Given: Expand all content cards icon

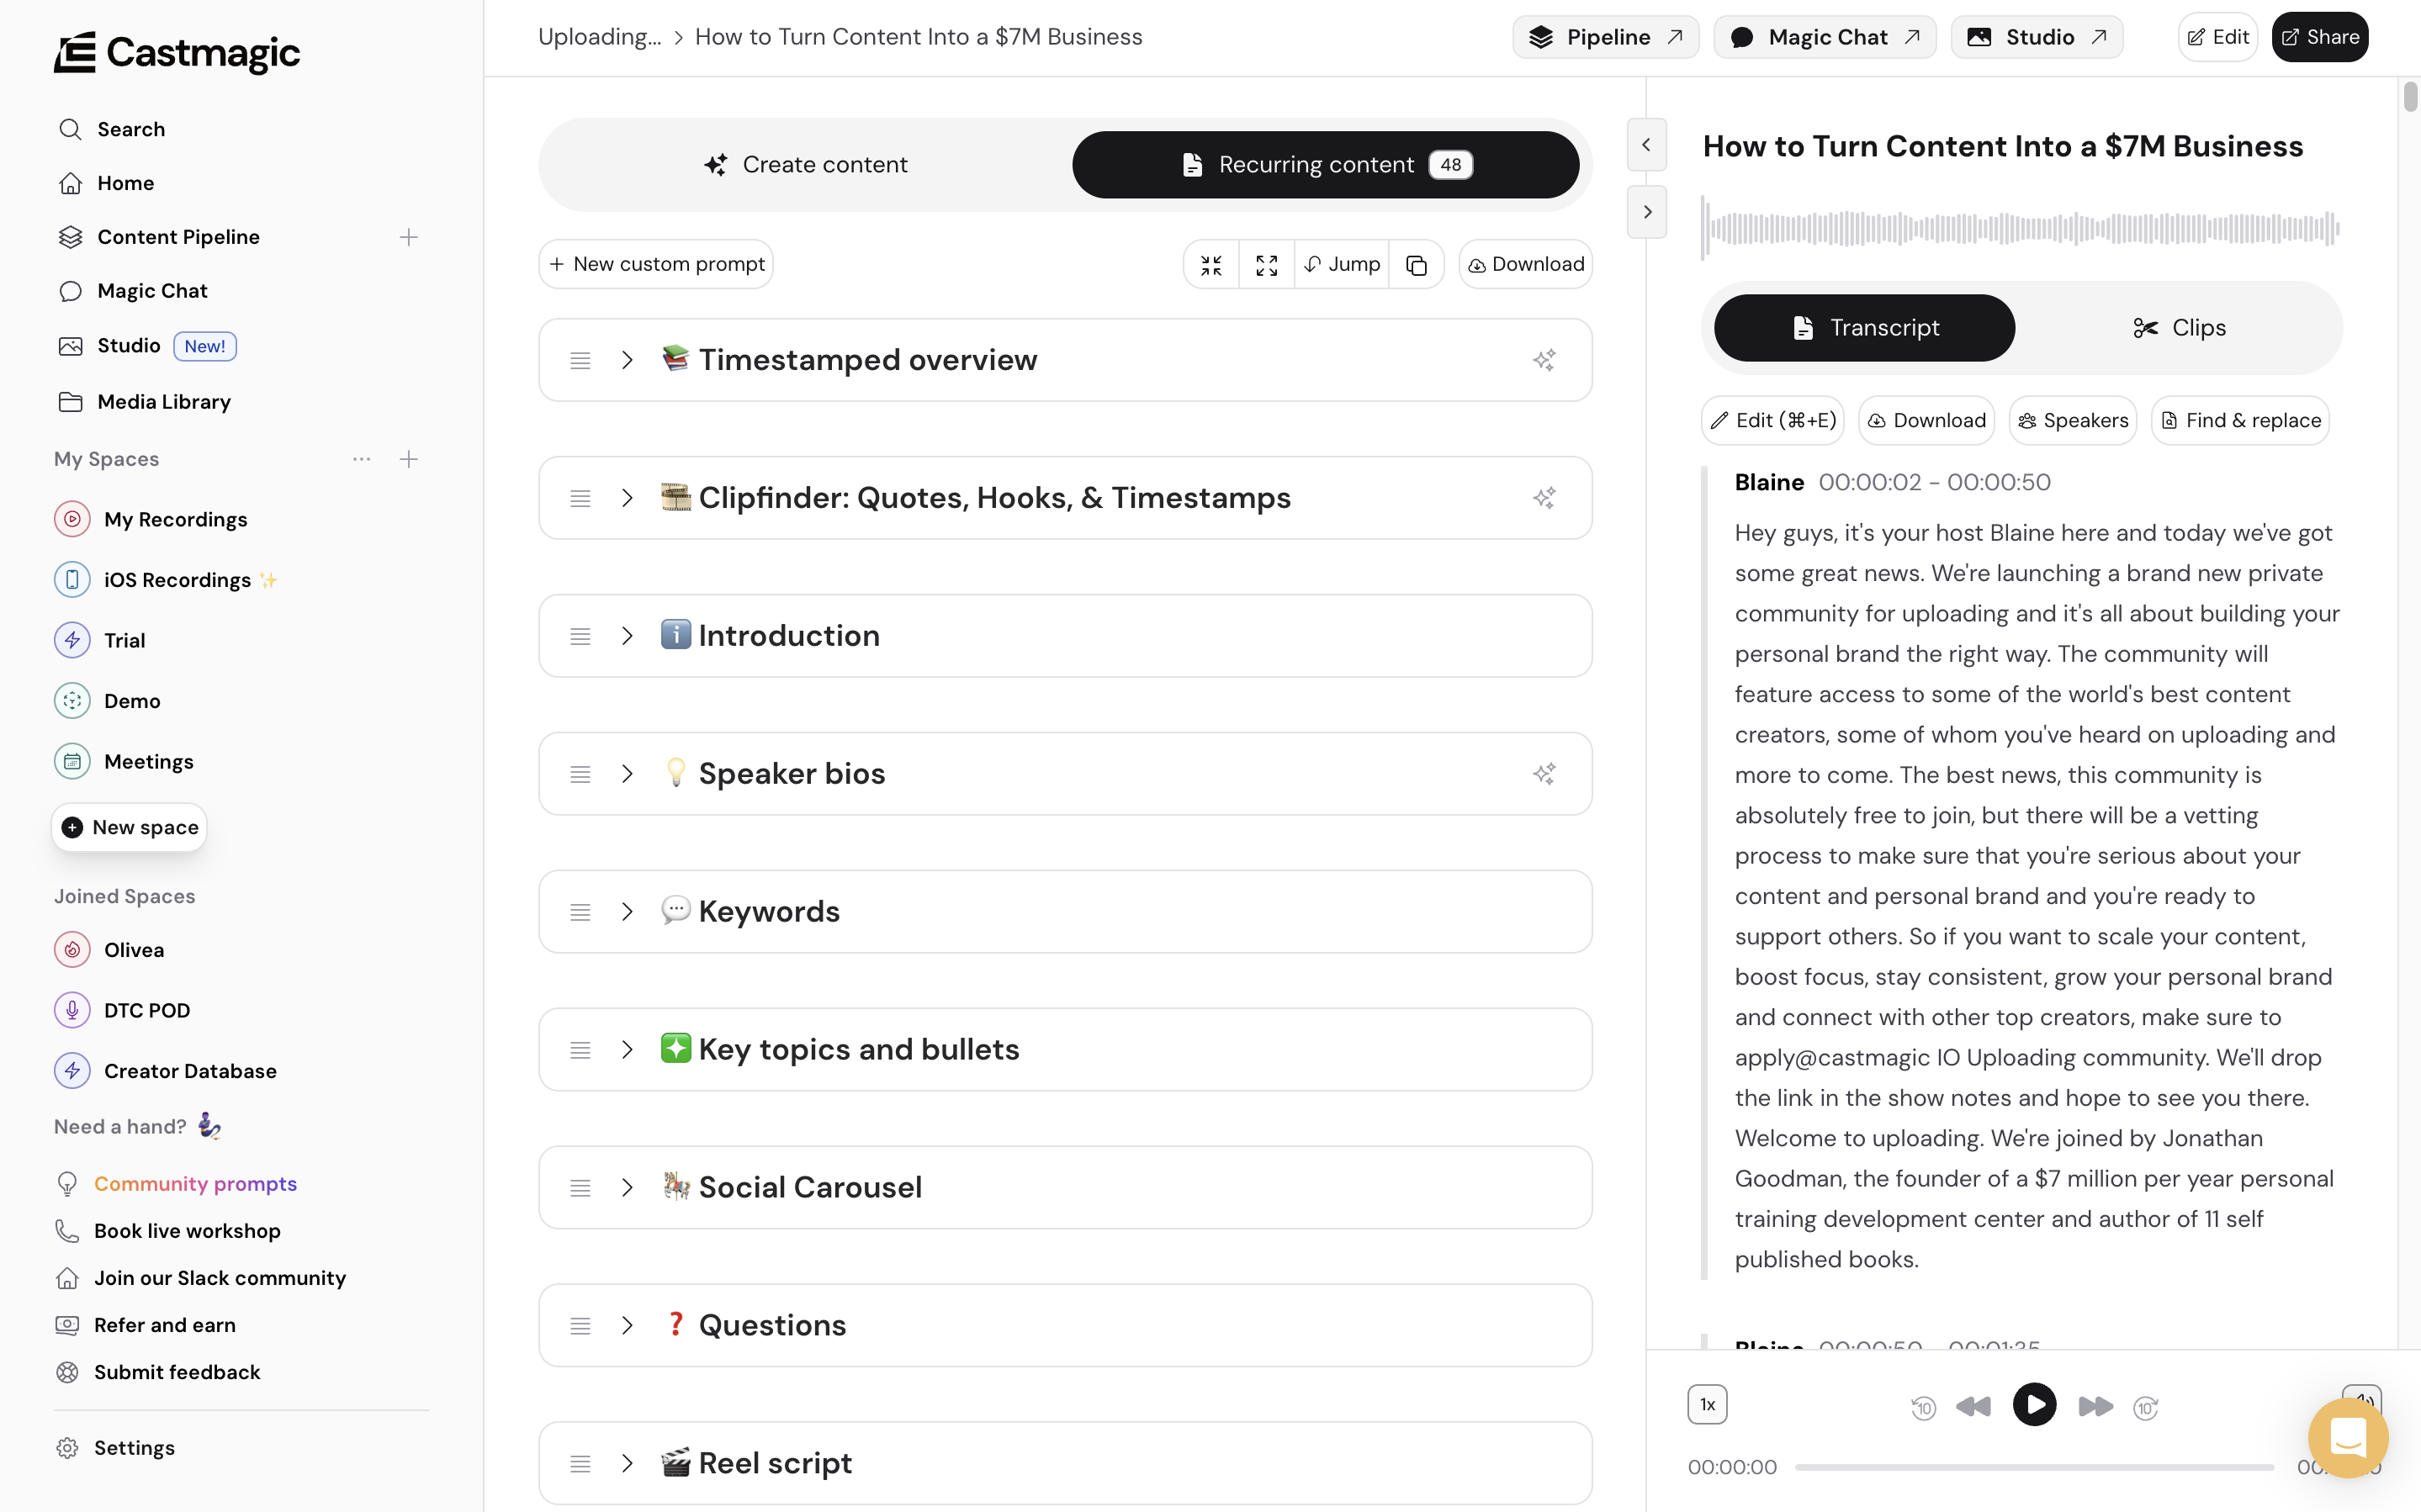Looking at the screenshot, I should tap(1266, 265).
